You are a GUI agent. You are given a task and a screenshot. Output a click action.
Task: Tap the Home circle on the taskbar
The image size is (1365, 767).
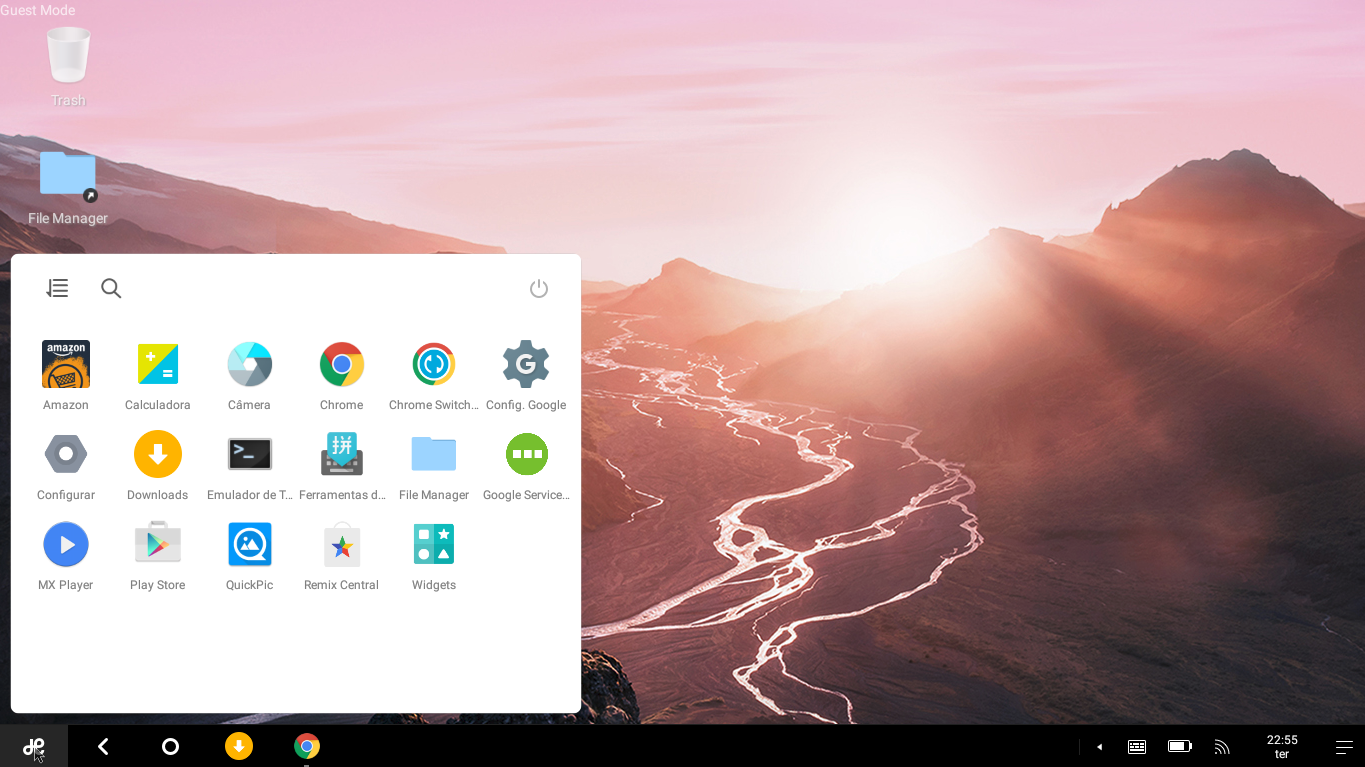(170, 746)
